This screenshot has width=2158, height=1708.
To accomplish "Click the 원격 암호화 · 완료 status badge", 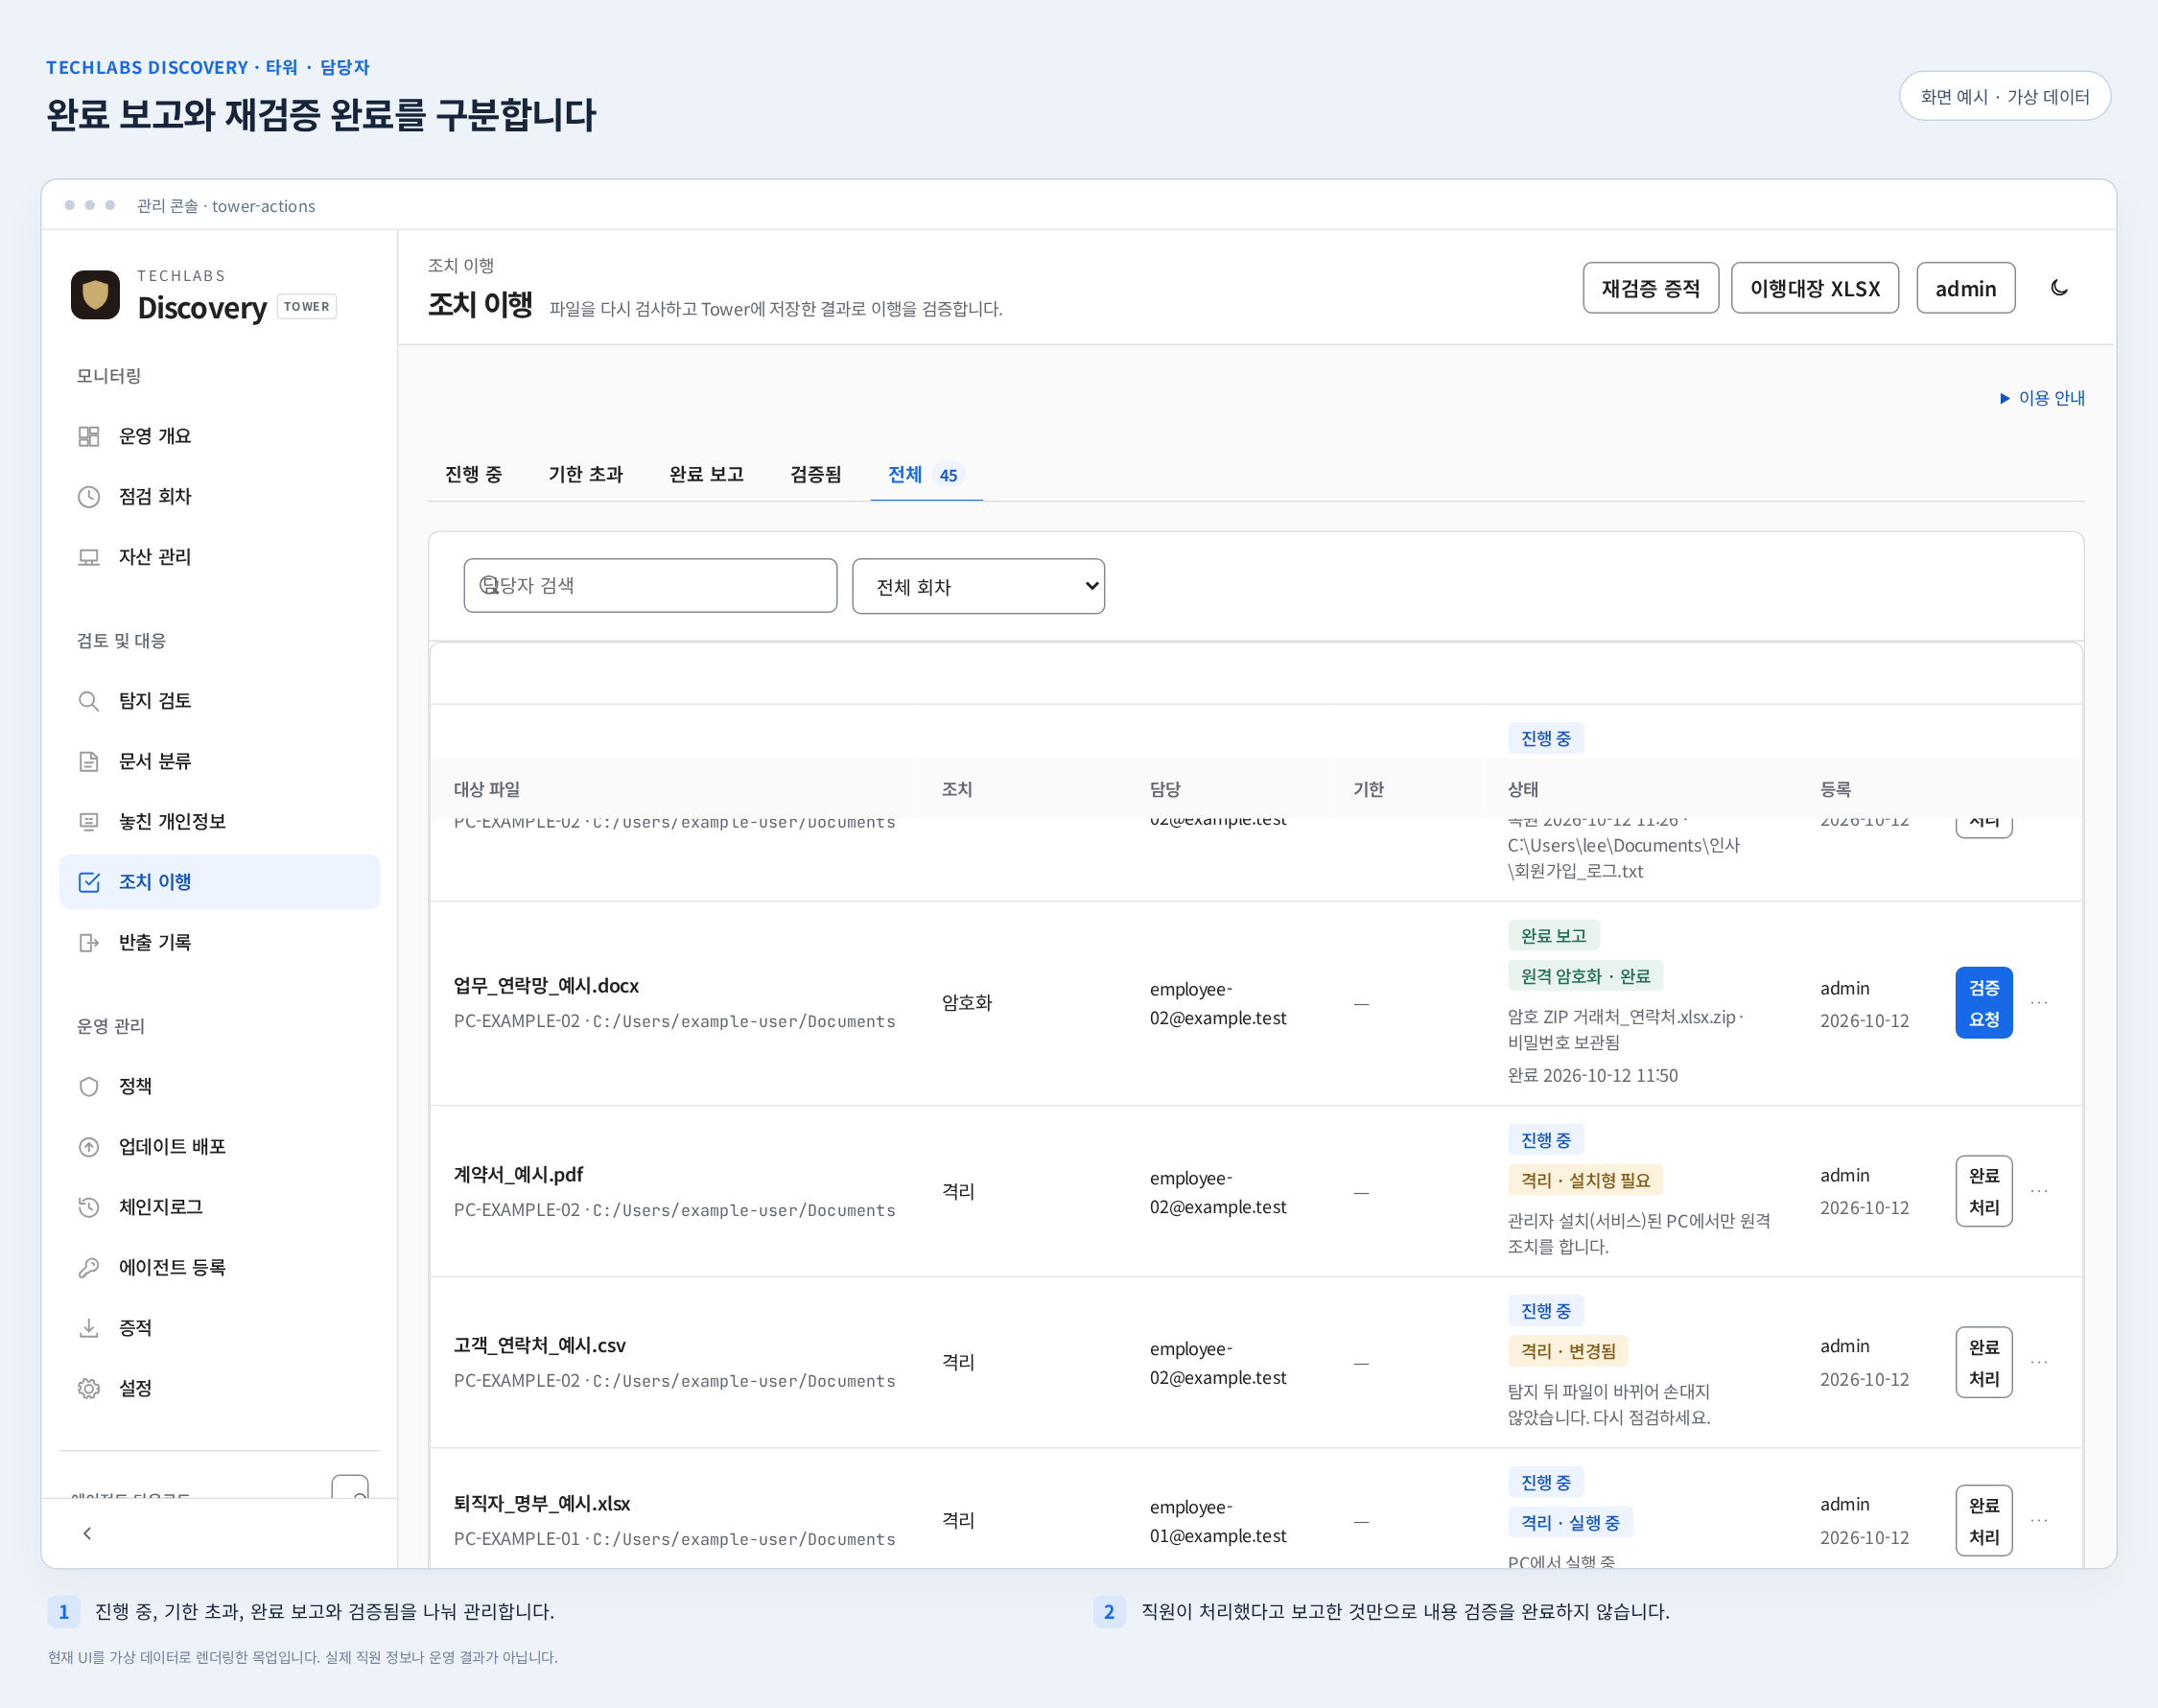I will [1585, 976].
